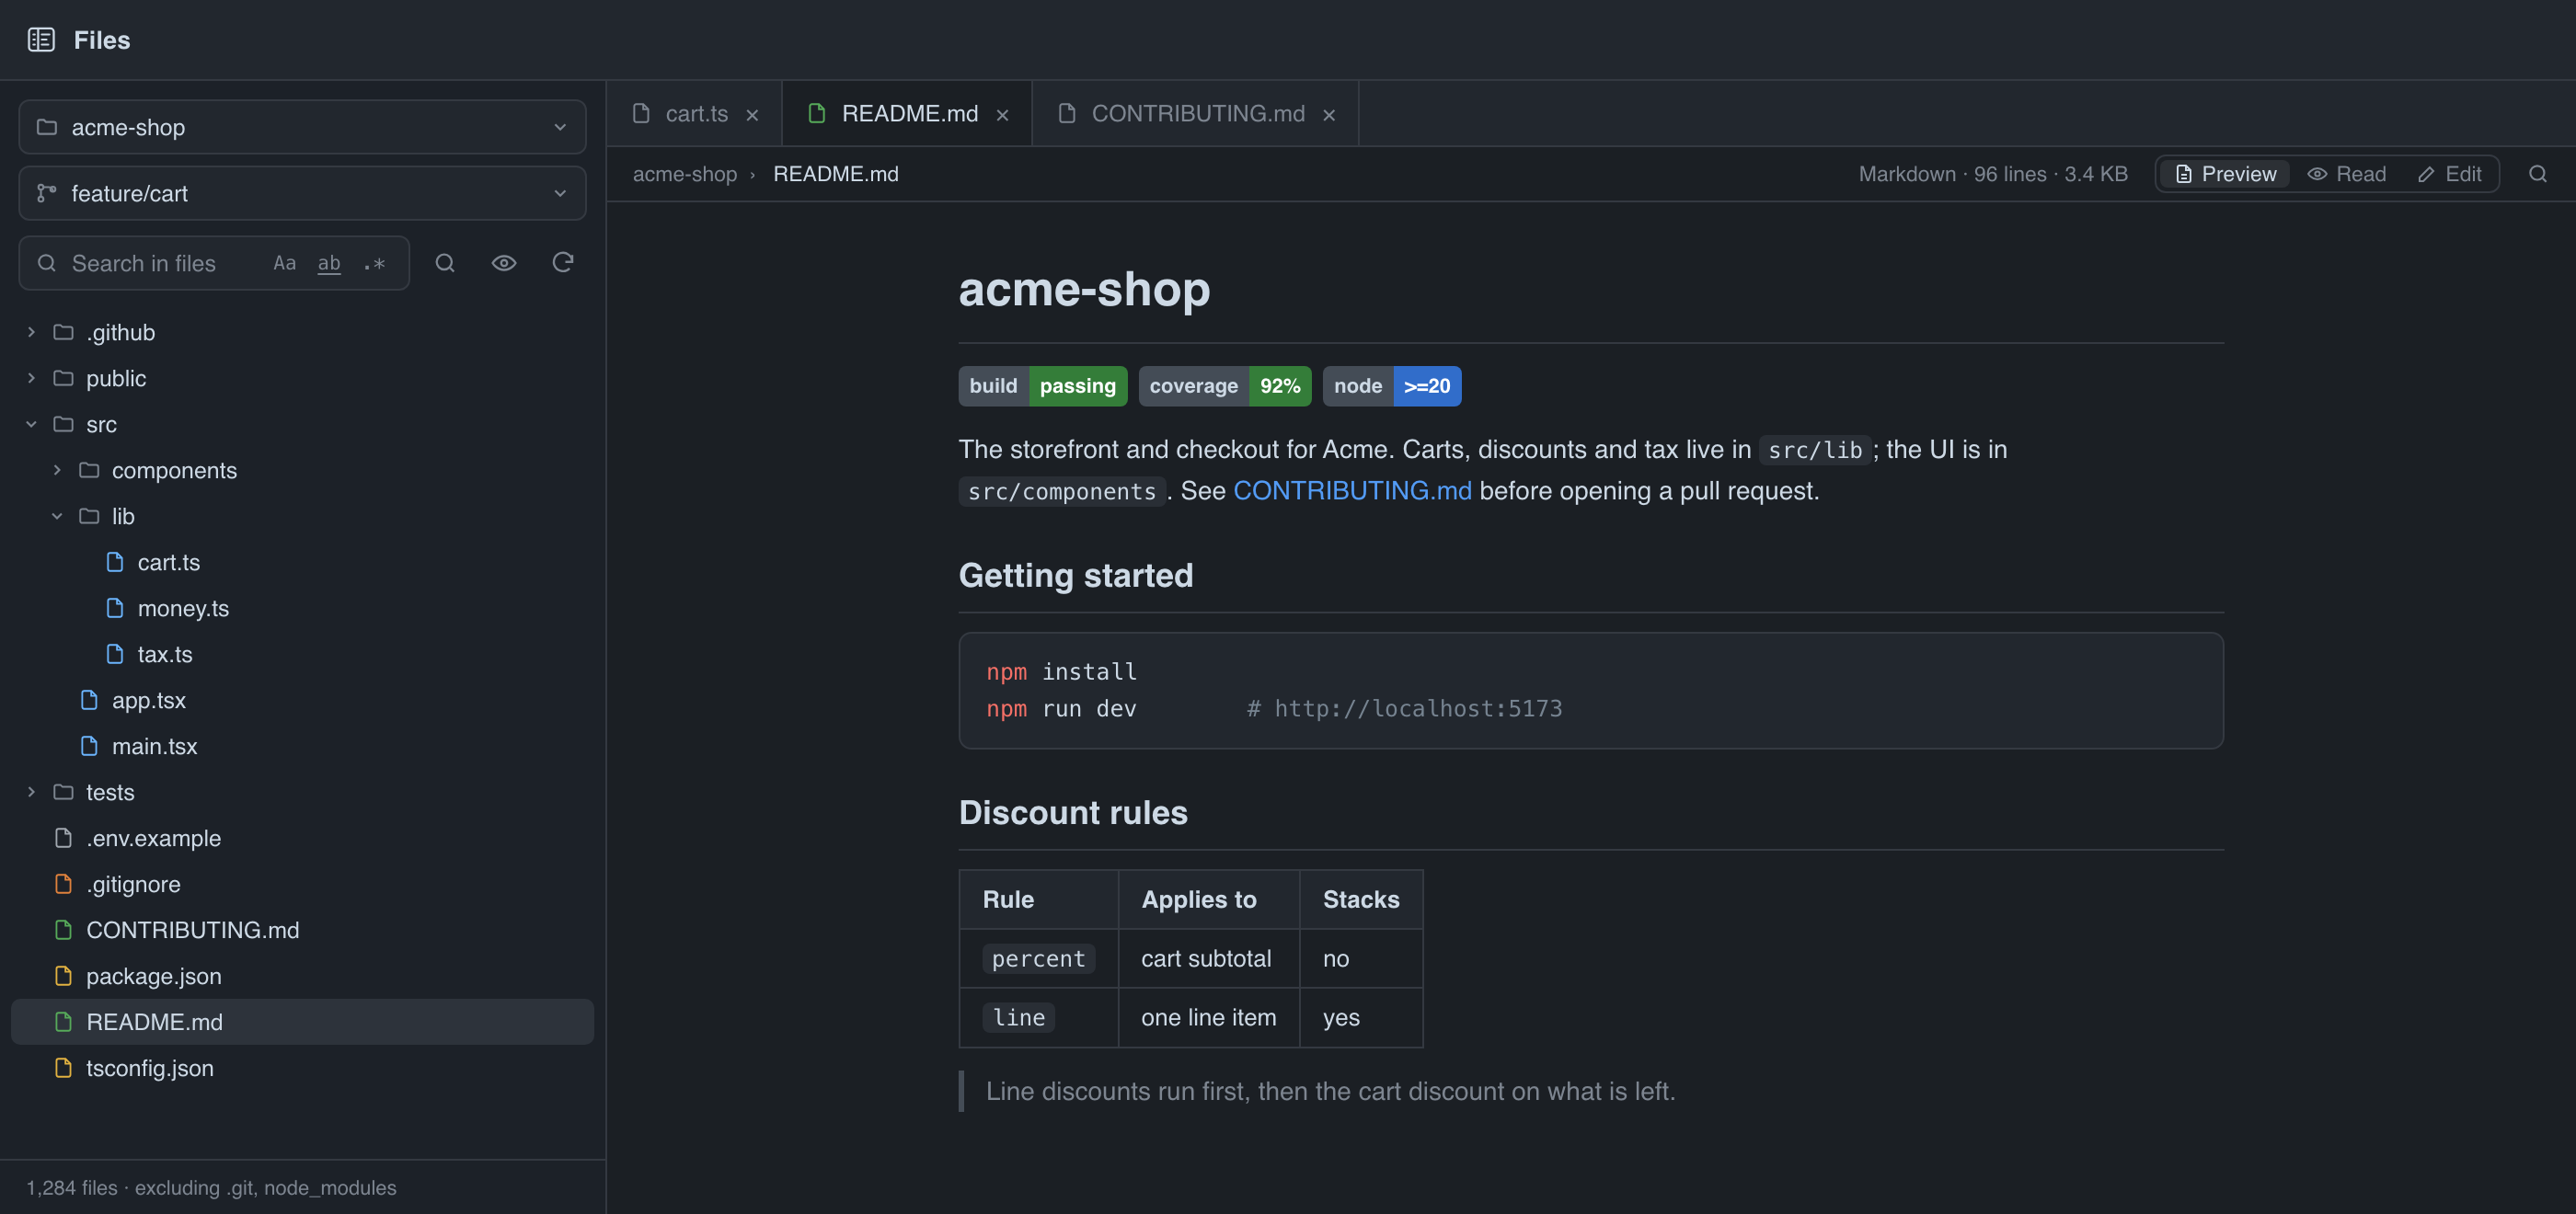The image size is (2576, 1214).
Task: Select README.md in file tree
Action: pyautogui.click(x=302, y=1022)
